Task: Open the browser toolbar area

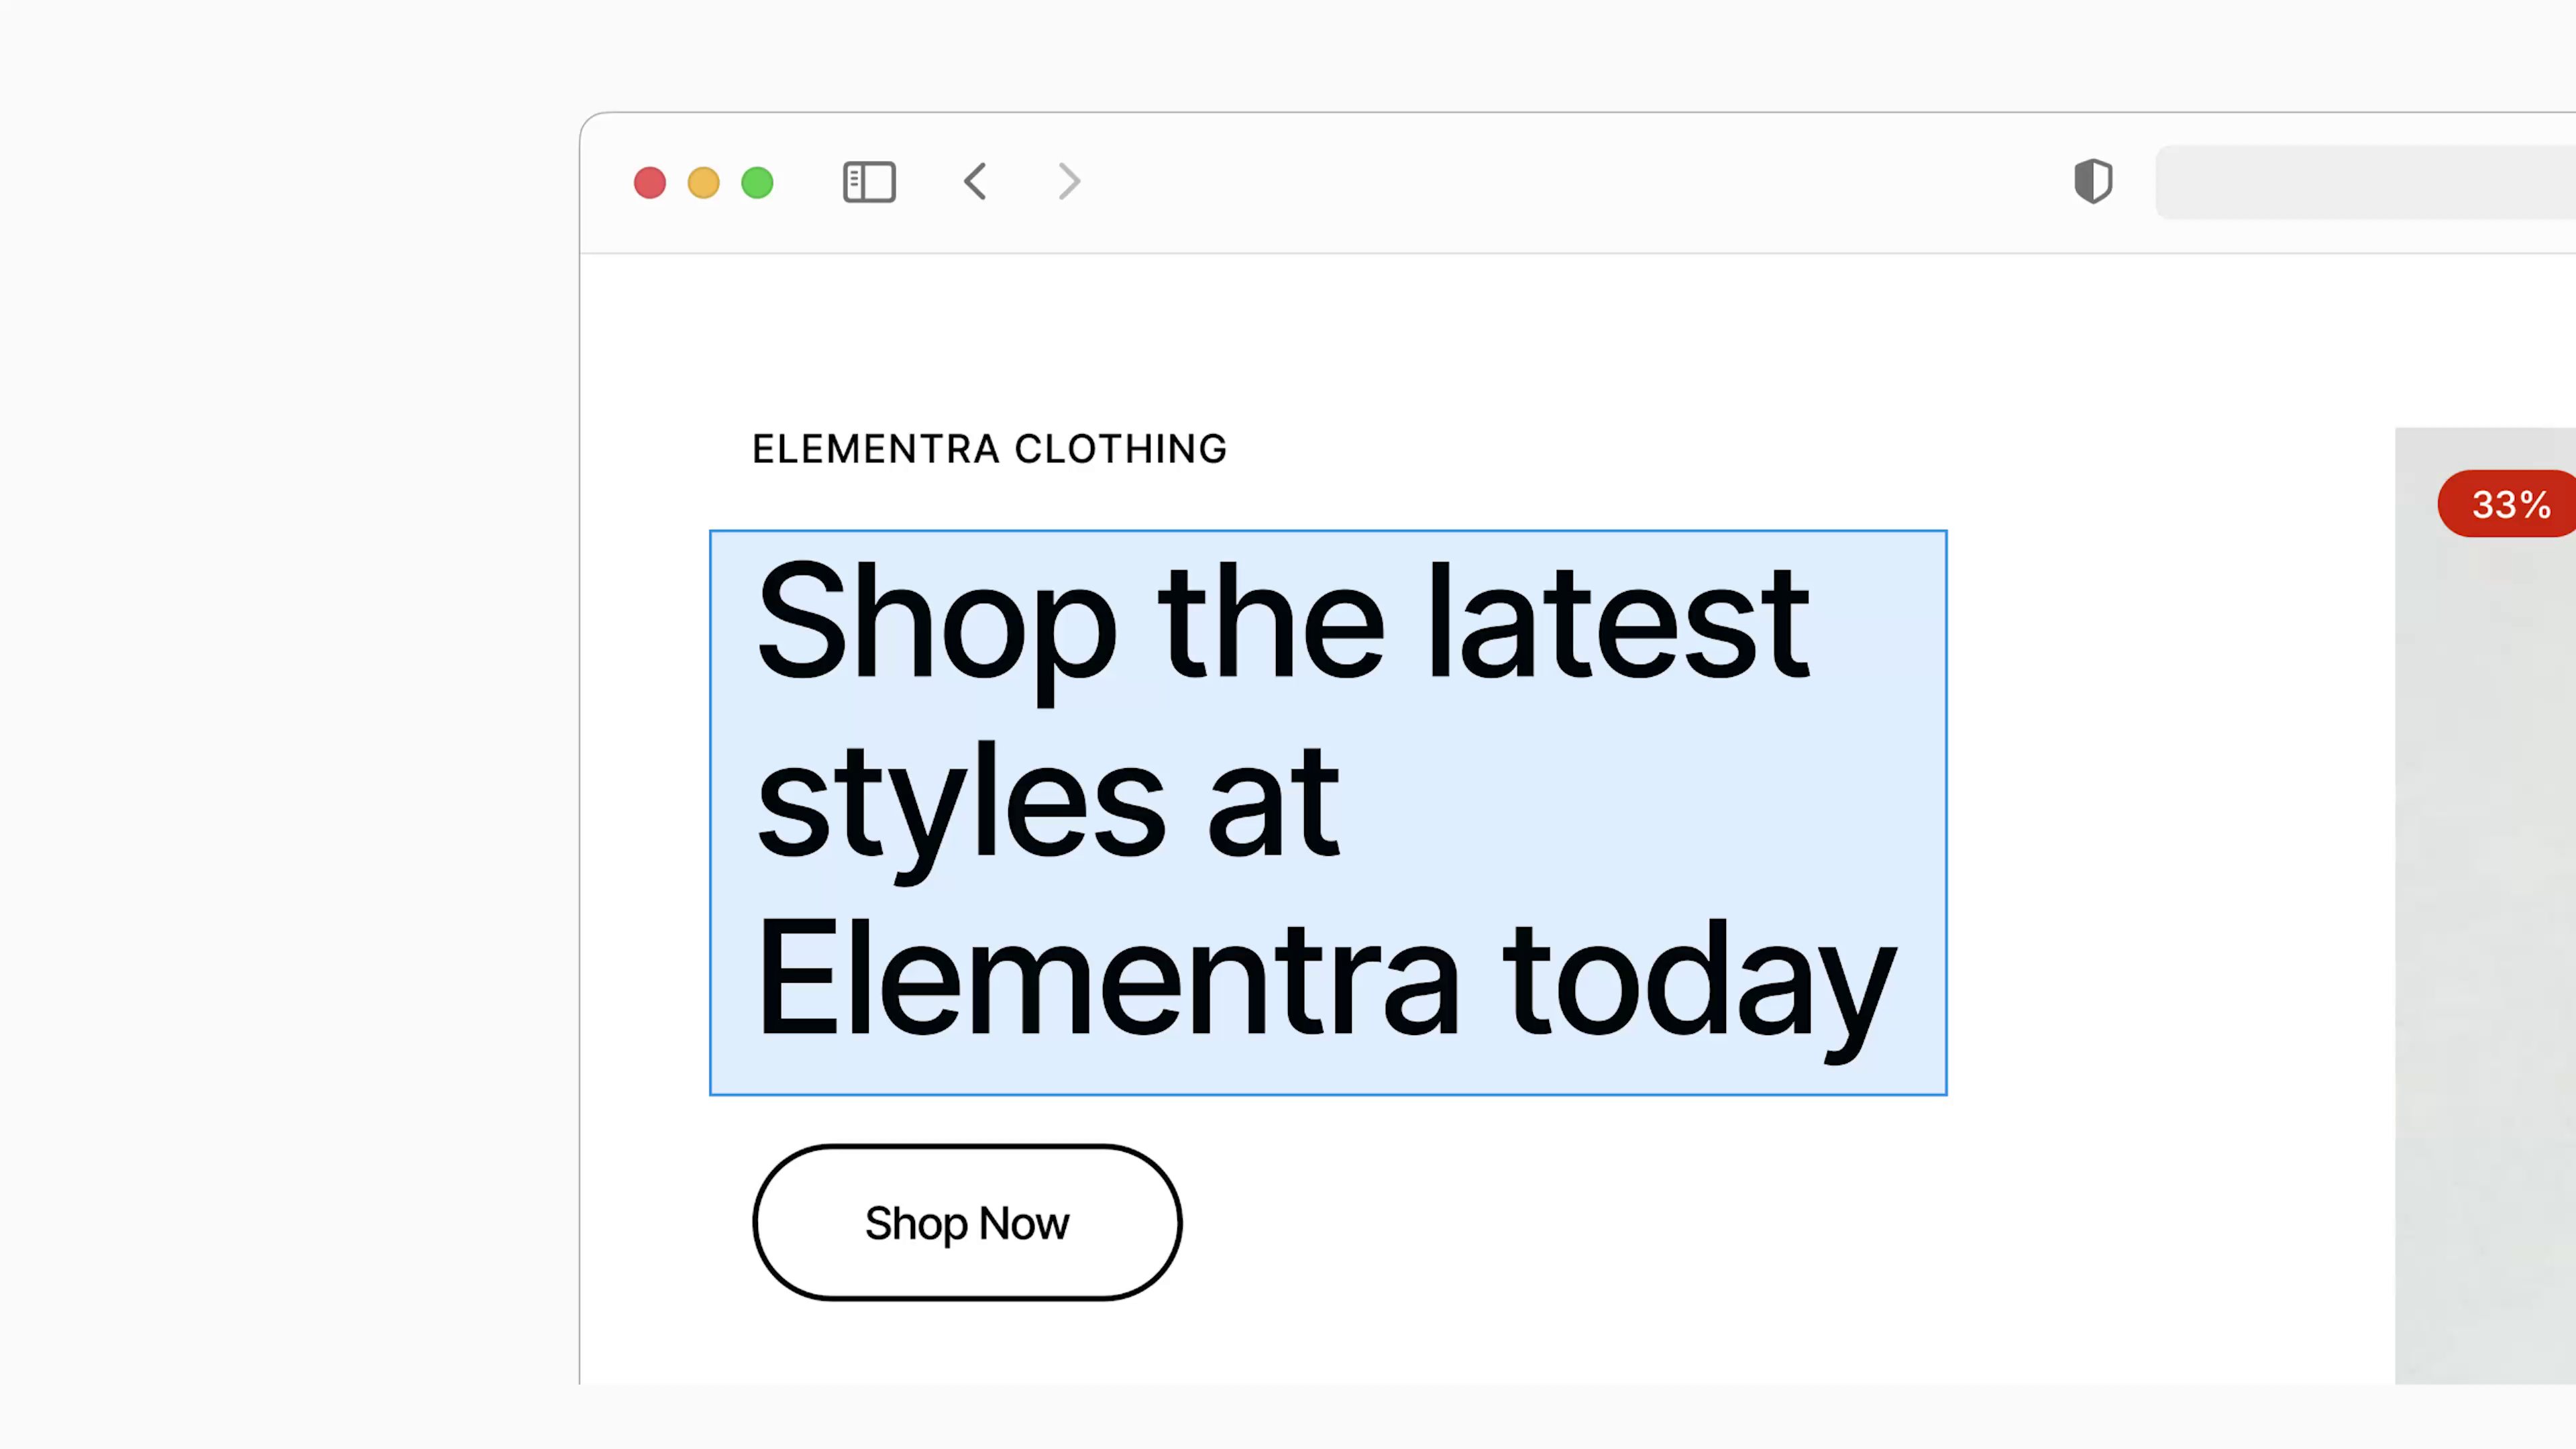Action: (x=1500, y=181)
